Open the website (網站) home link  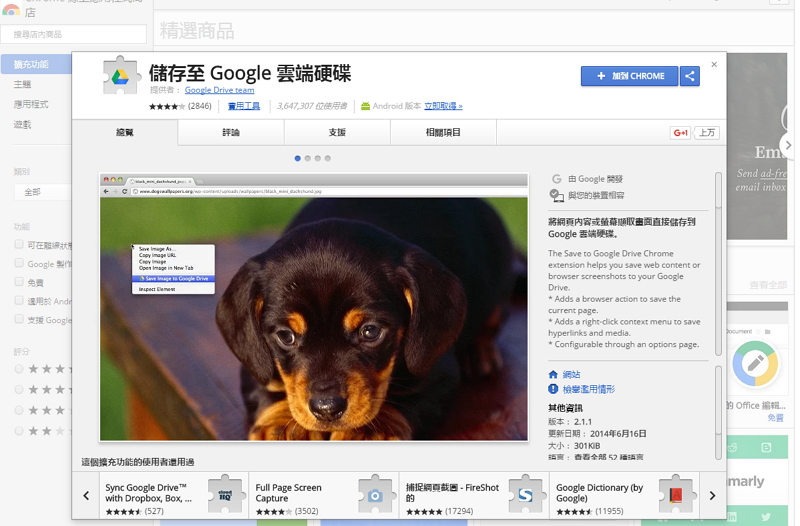pos(571,374)
